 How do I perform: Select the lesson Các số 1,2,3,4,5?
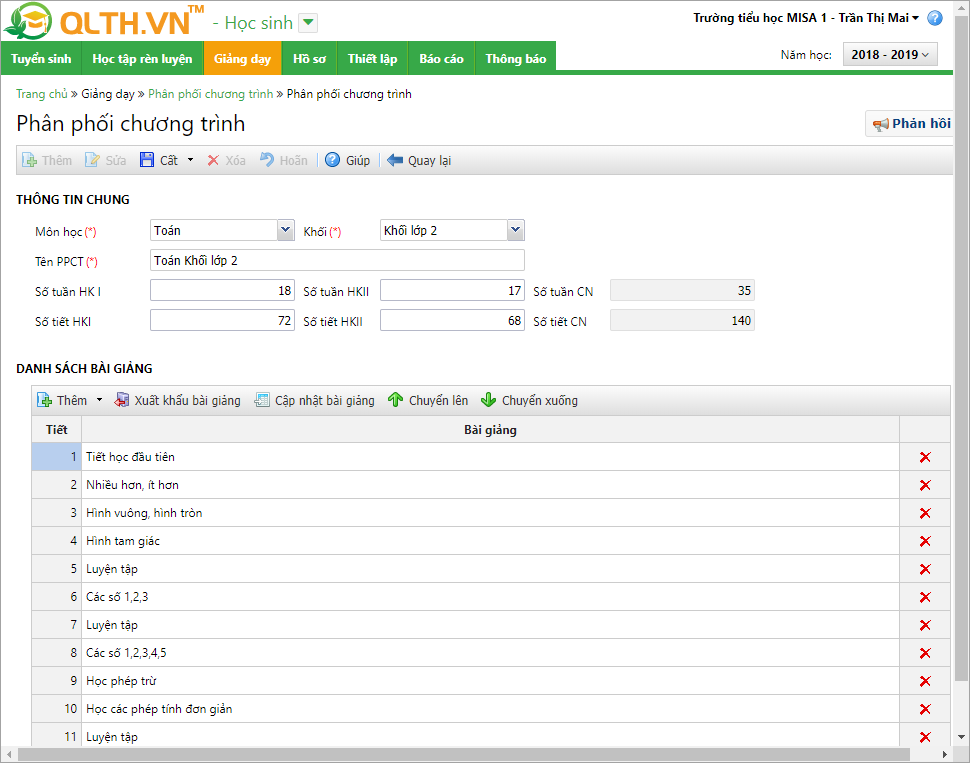pos(490,653)
